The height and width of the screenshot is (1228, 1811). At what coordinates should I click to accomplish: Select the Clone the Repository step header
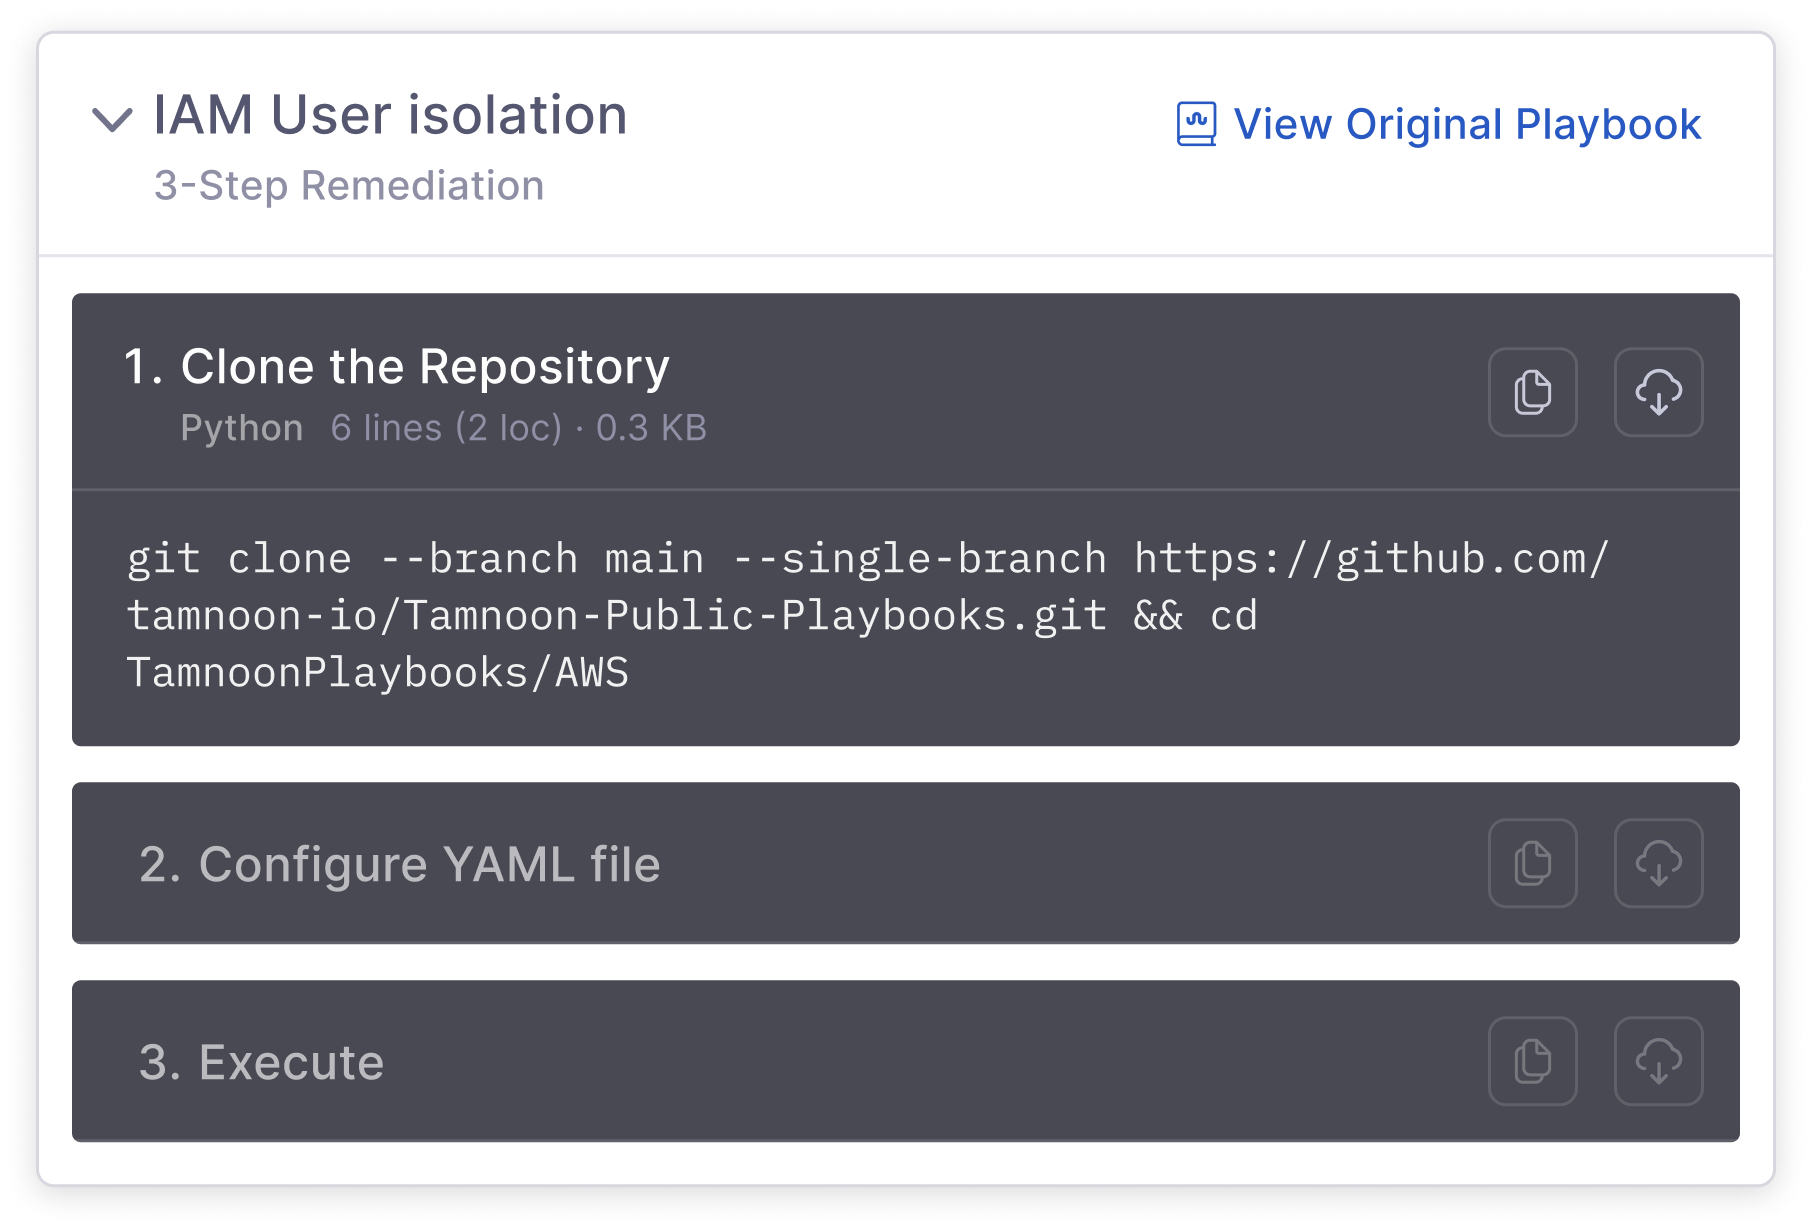tap(424, 366)
